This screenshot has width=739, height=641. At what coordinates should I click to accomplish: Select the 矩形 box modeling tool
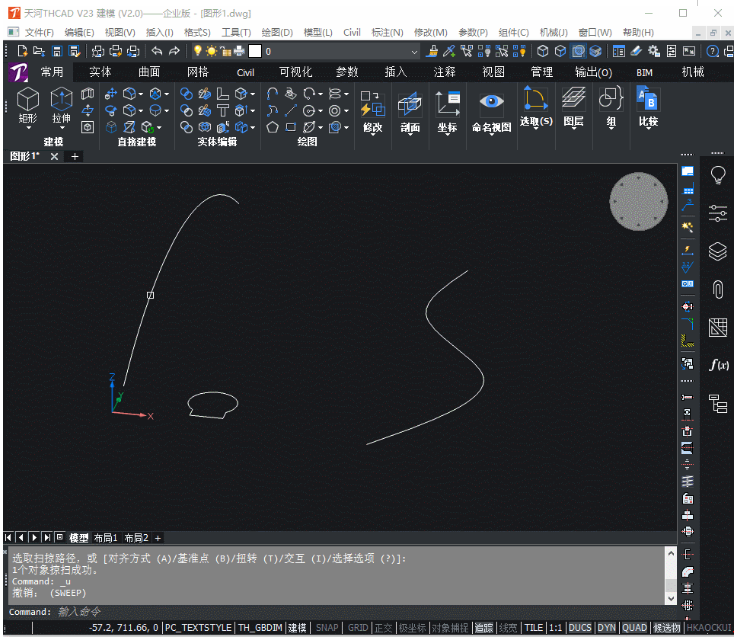tap(28, 106)
